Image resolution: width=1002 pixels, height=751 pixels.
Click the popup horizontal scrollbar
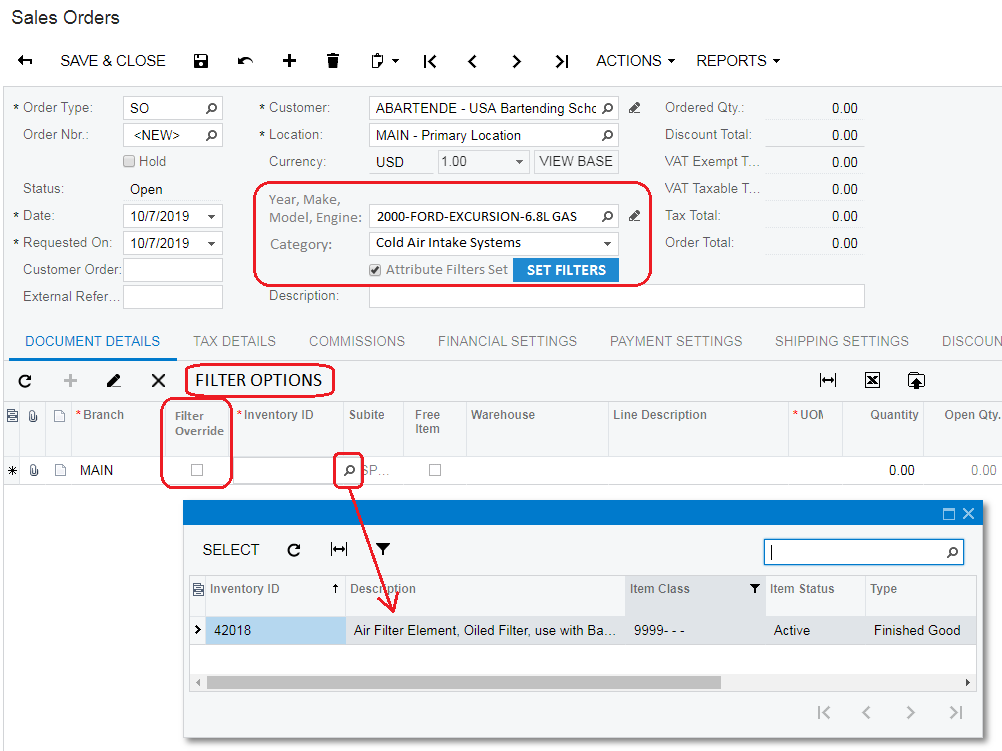[x=463, y=683]
